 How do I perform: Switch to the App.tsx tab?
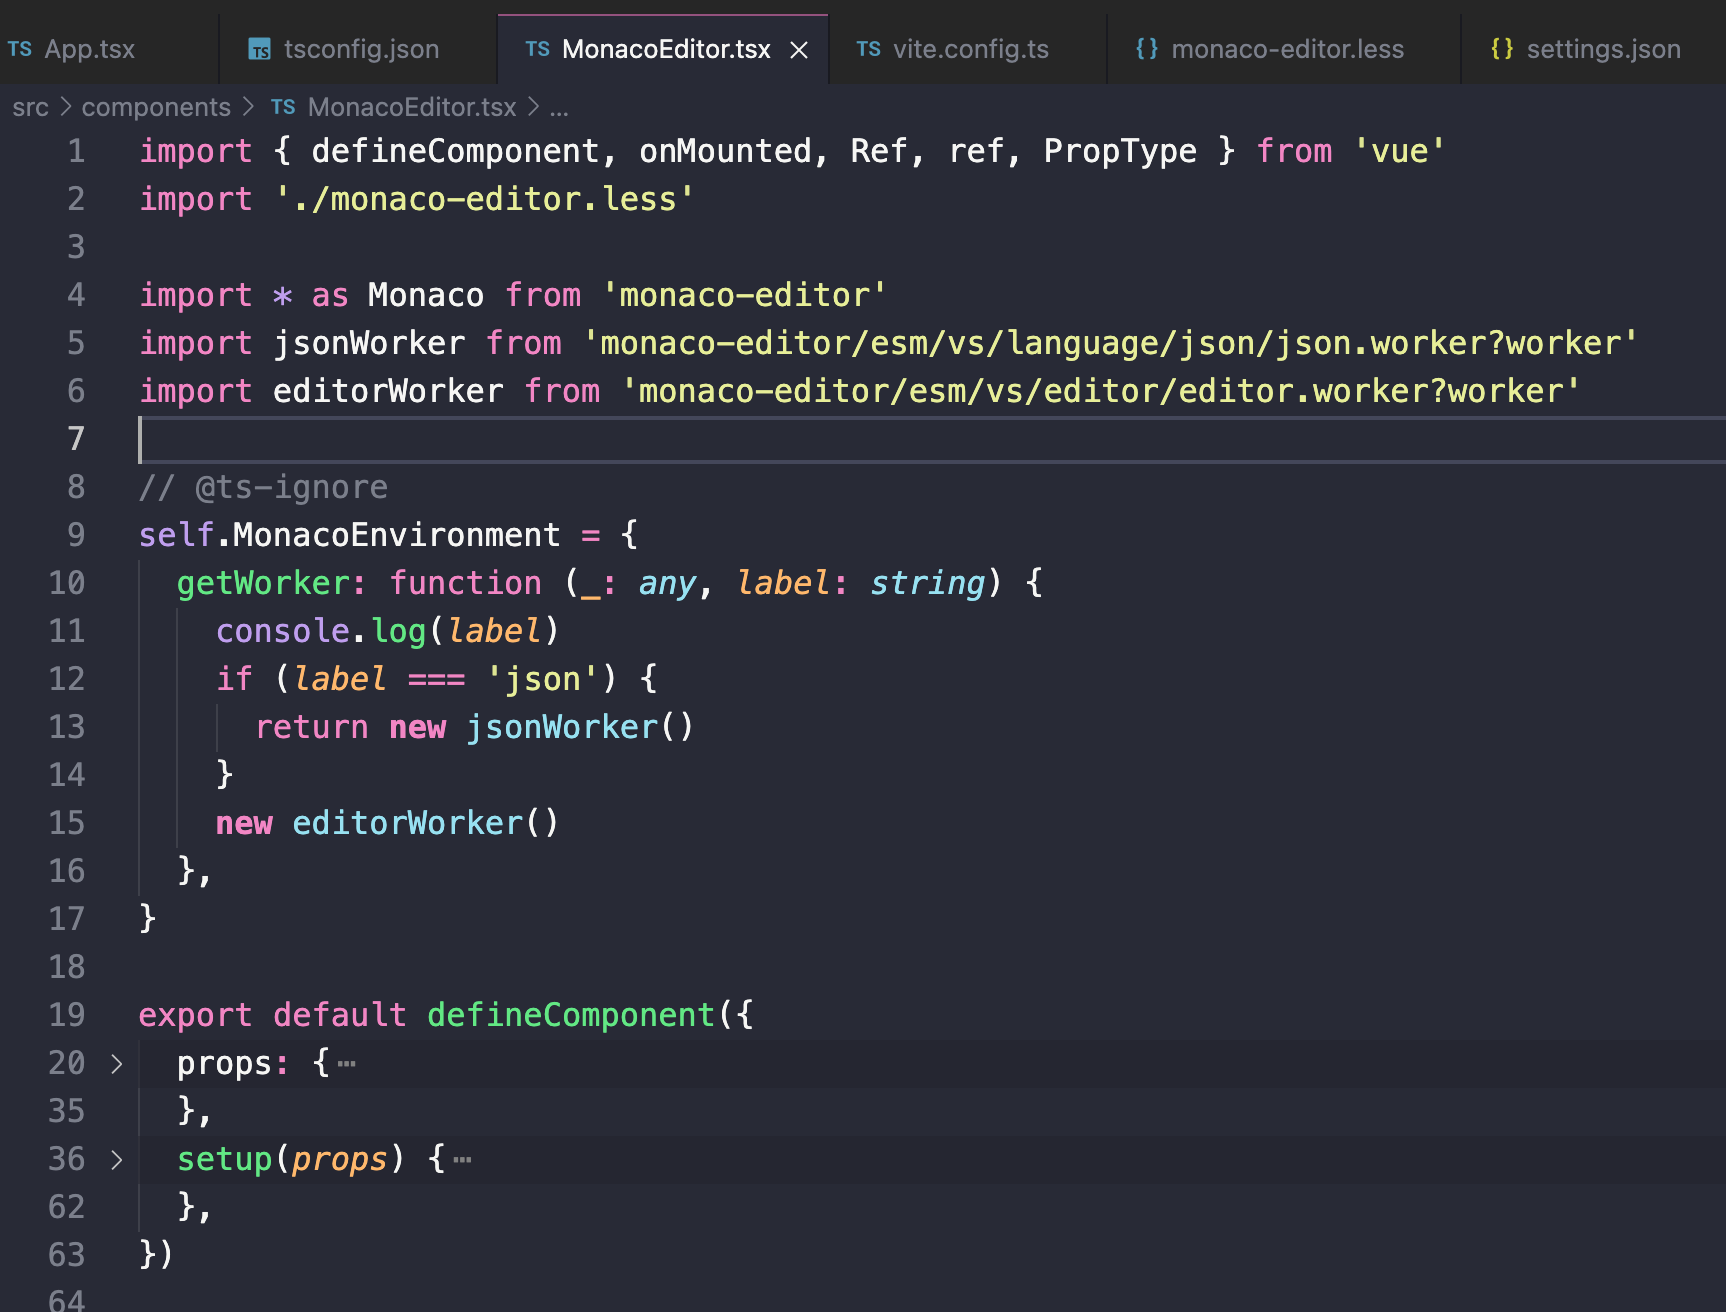tap(90, 48)
